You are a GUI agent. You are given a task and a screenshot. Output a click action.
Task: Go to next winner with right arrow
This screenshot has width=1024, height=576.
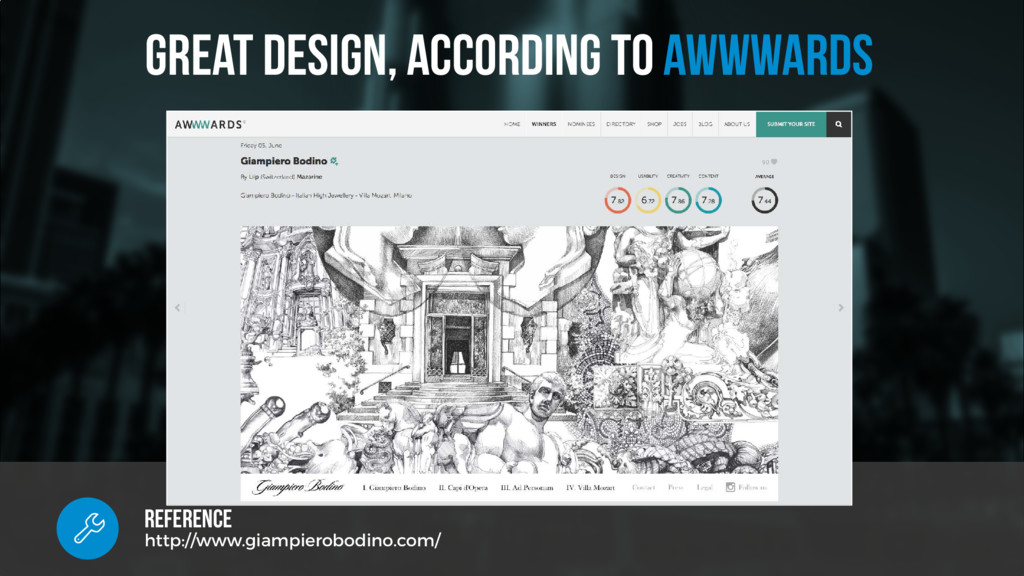(841, 308)
